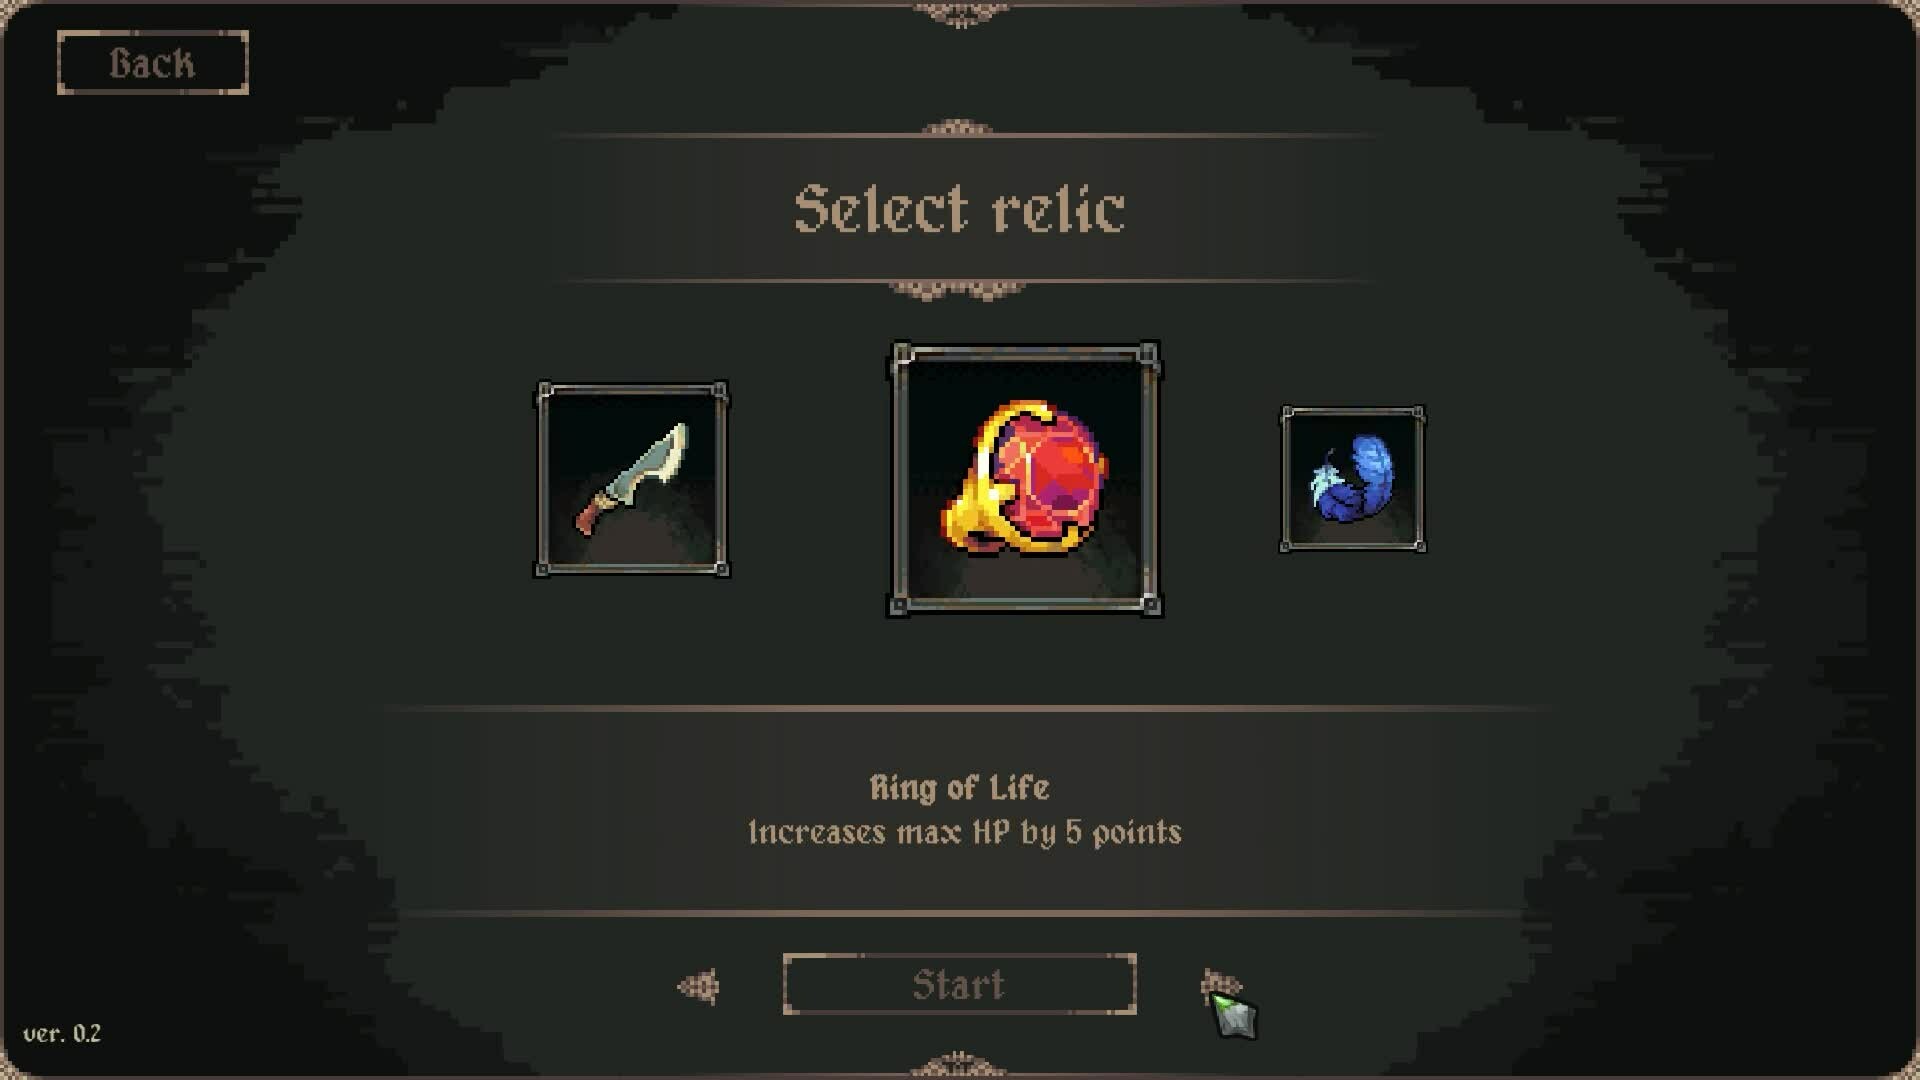Screen dimensions: 1920x1080
Task: Click the next relic arrow beside Start
Action: point(1220,986)
